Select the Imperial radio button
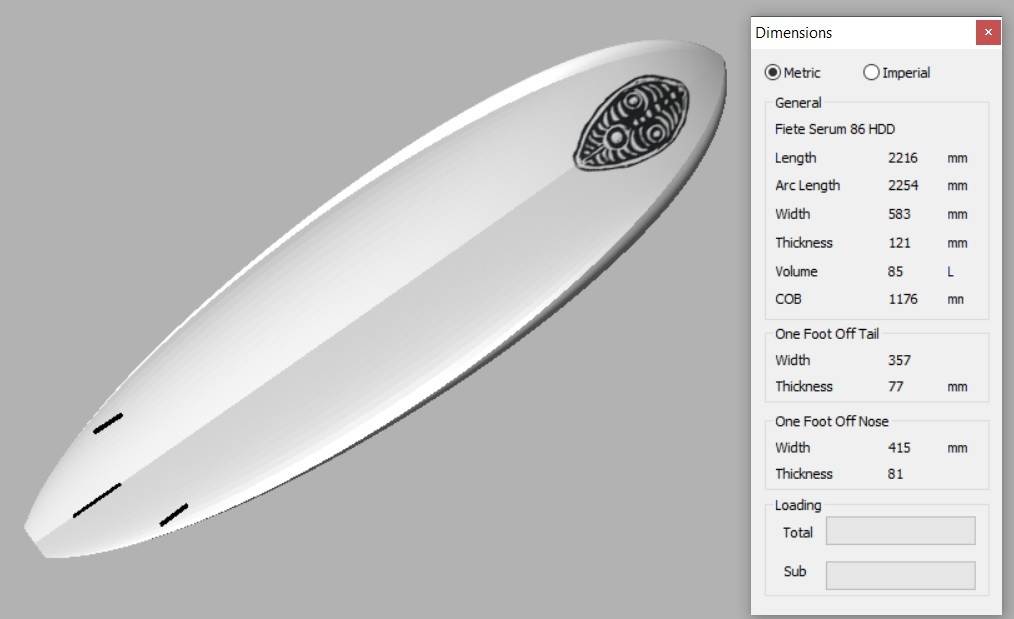The image size is (1014, 619). (871, 72)
